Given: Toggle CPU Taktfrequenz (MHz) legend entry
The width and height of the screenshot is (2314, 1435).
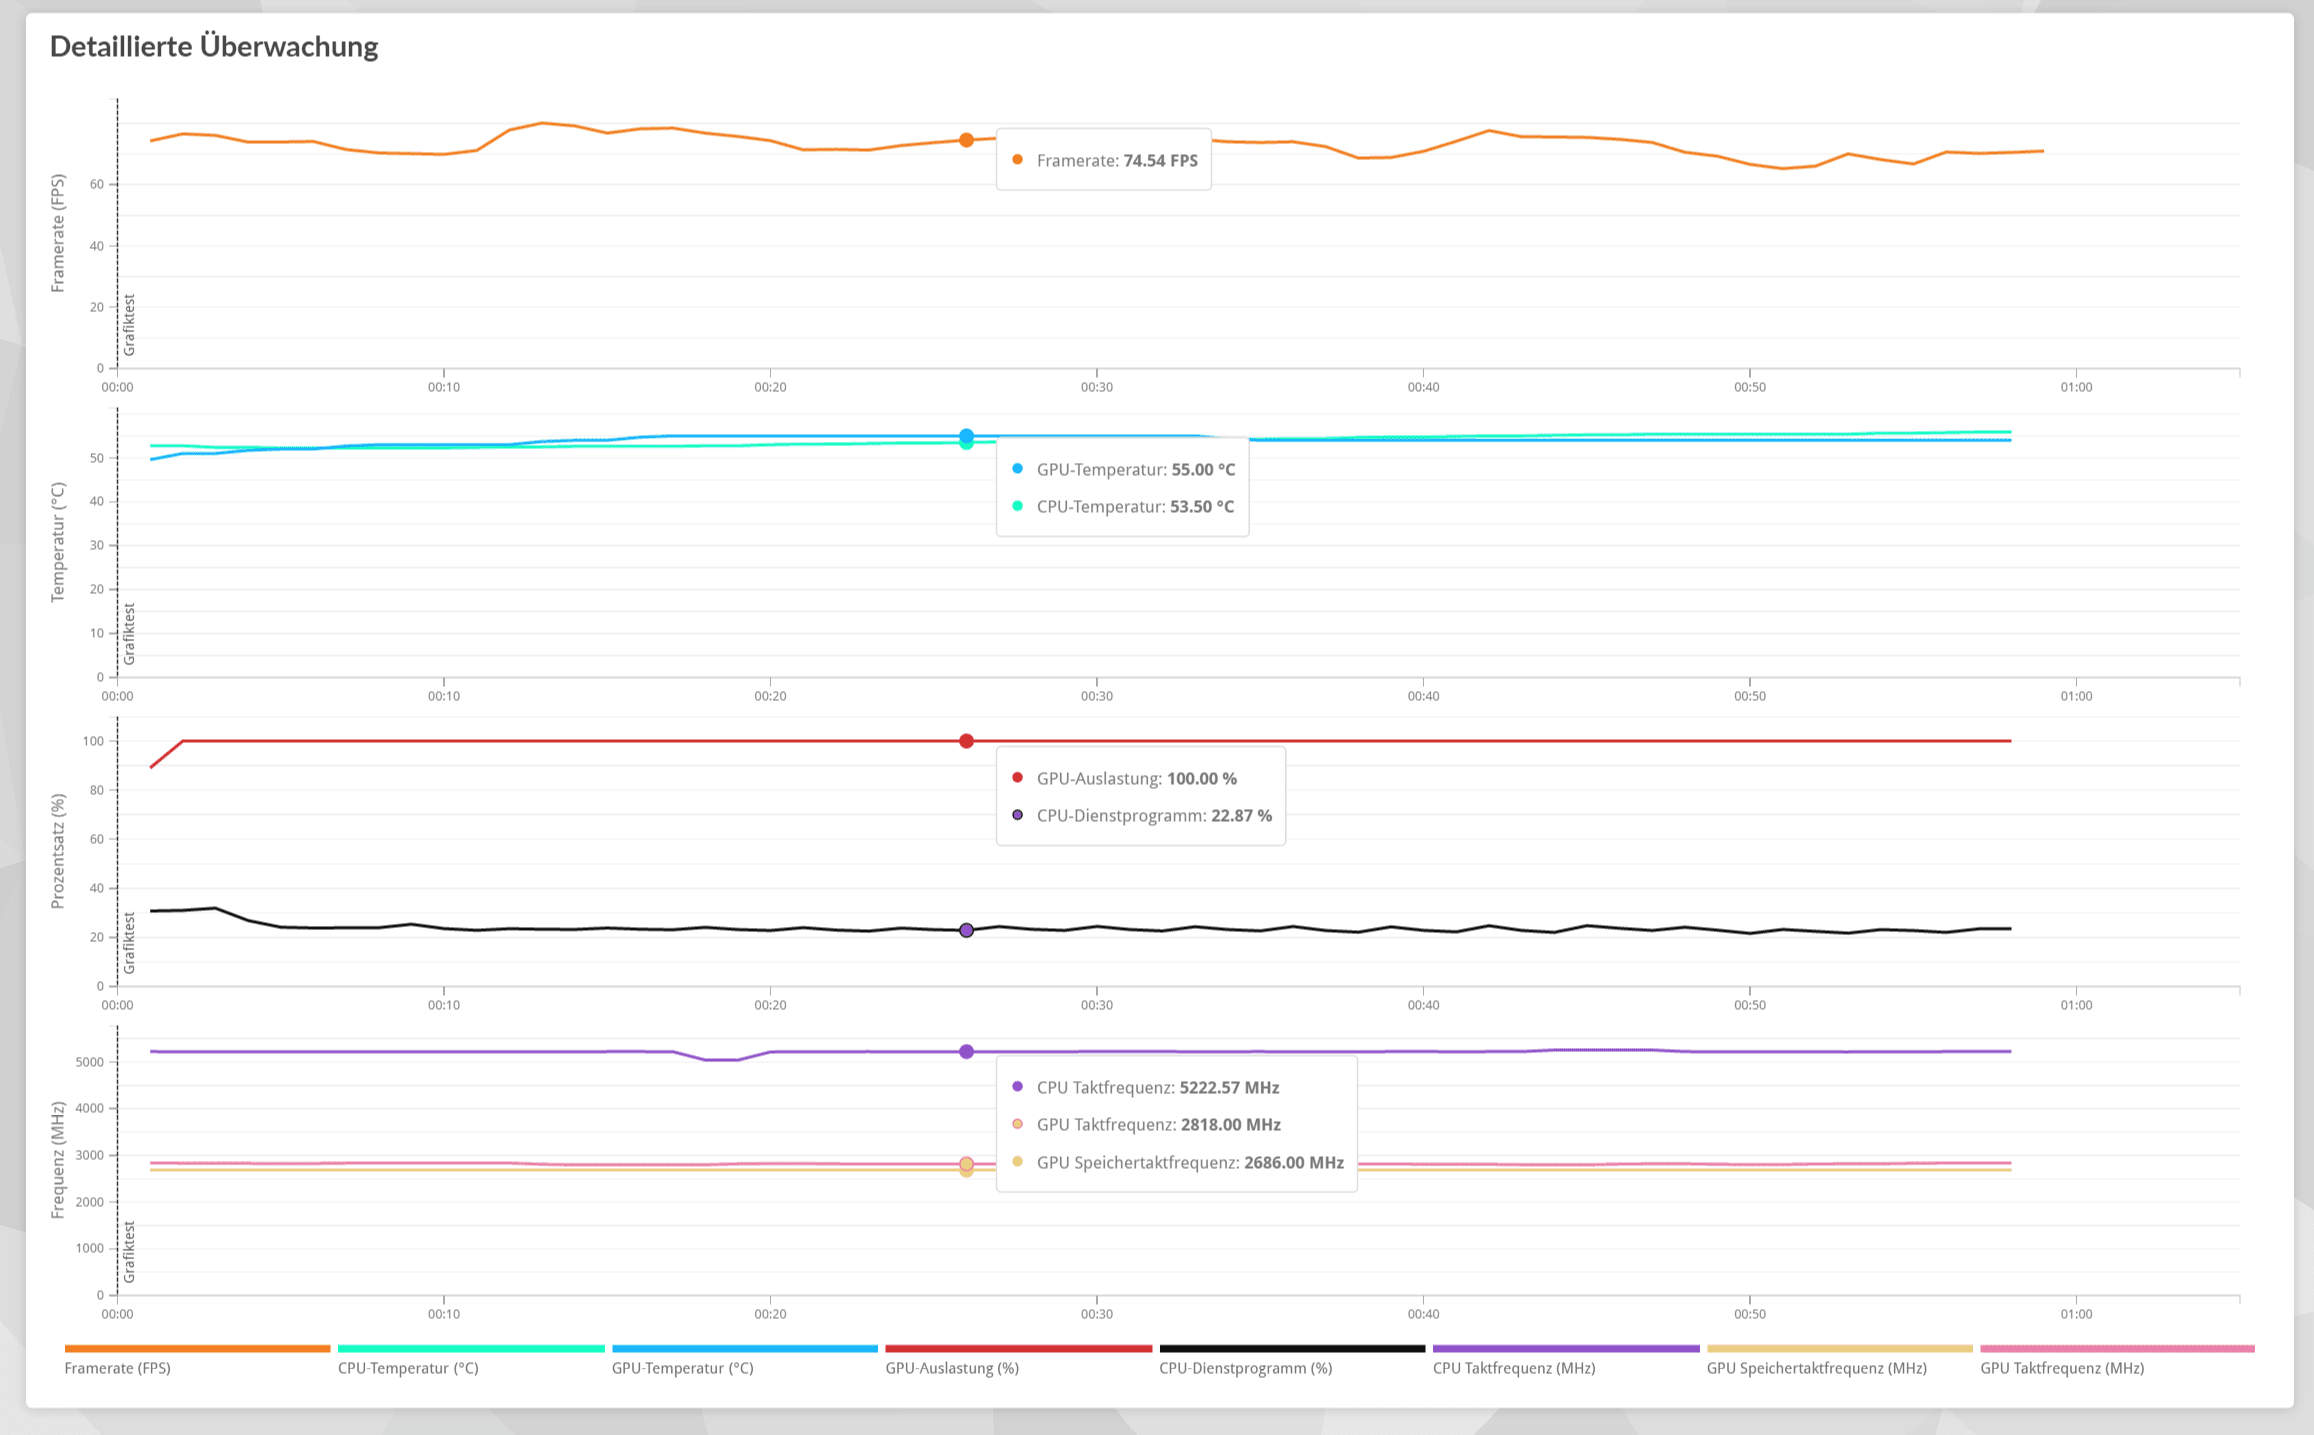Looking at the screenshot, I should coord(1513,1368).
